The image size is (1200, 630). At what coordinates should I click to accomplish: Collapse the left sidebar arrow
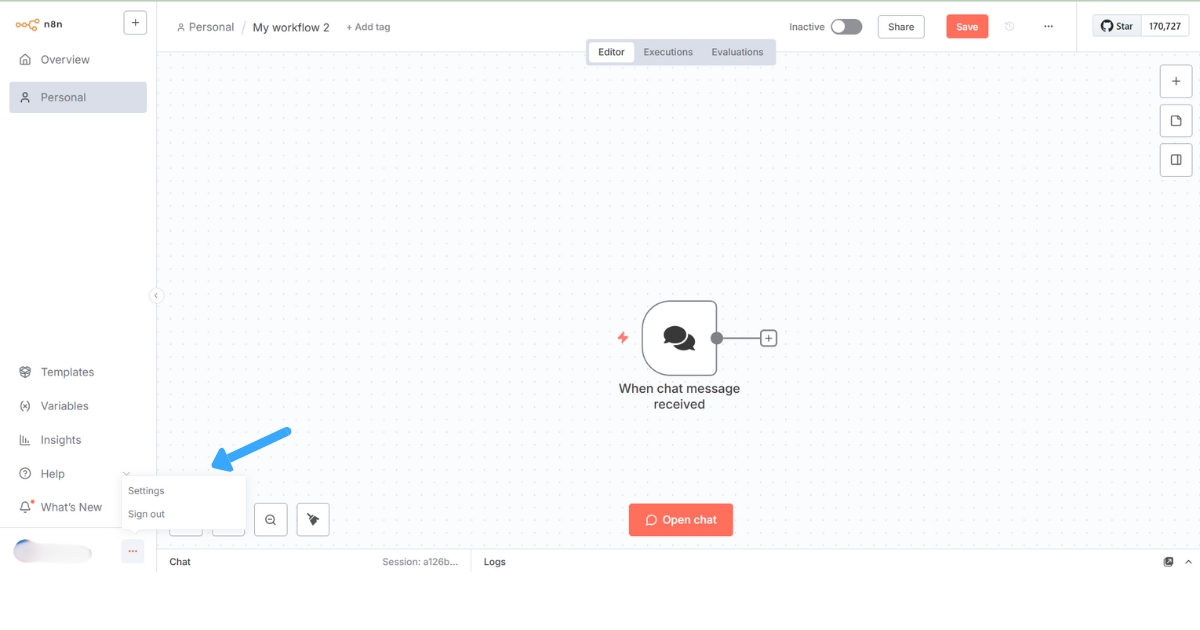tap(156, 295)
